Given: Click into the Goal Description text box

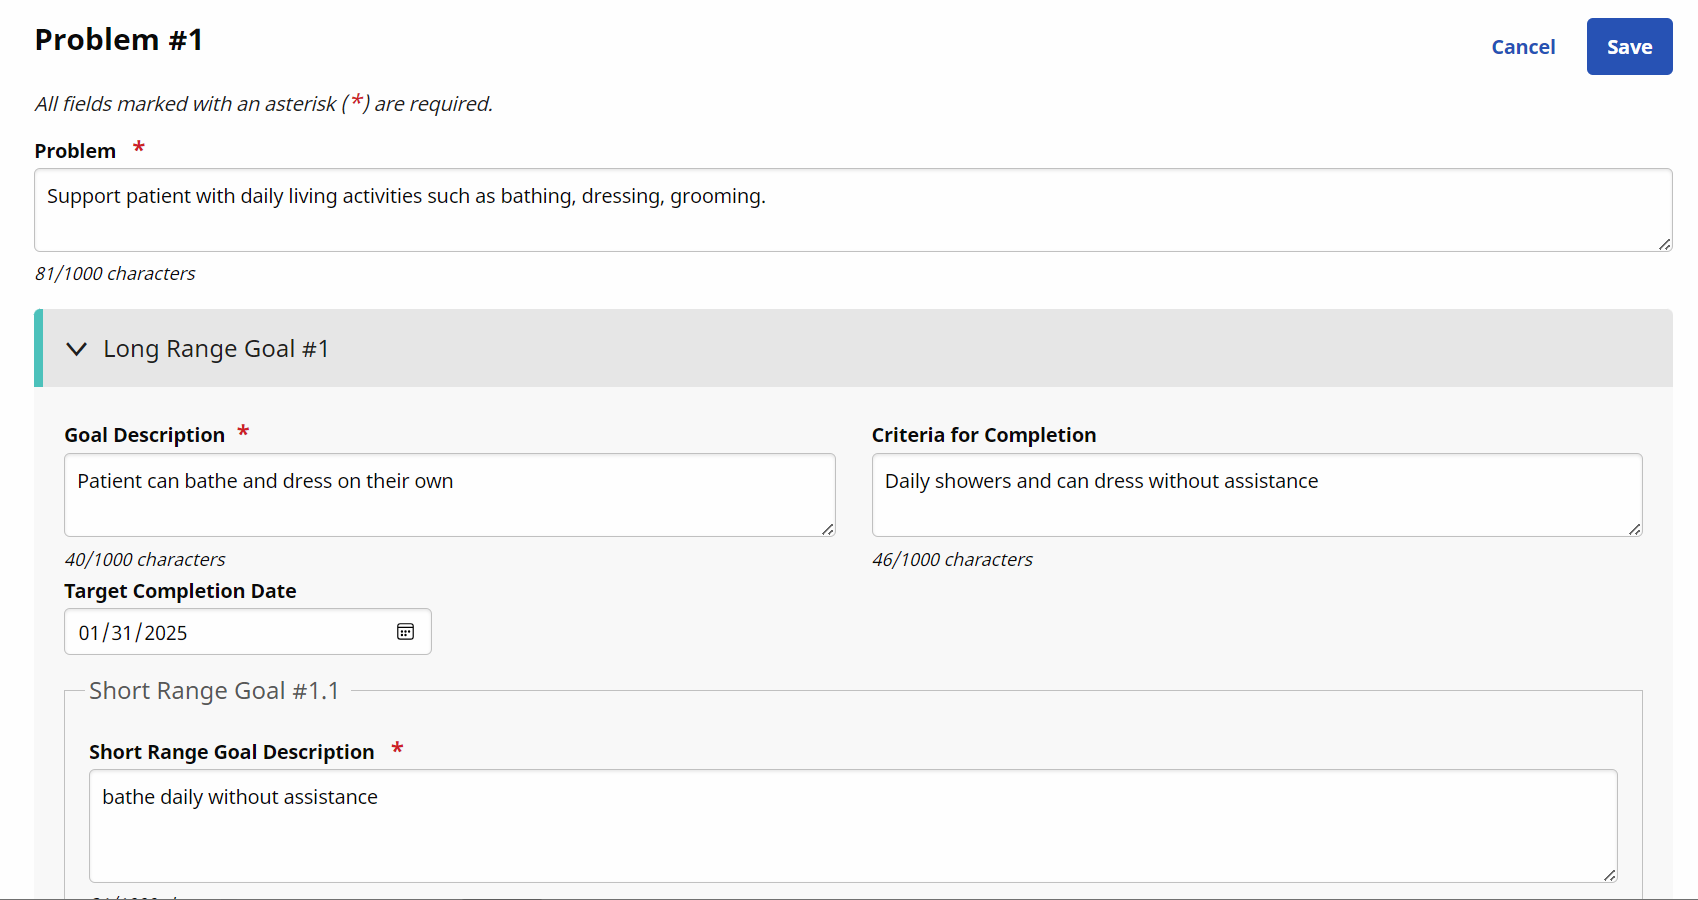Looking at the screenshot, I should [449, 495].
